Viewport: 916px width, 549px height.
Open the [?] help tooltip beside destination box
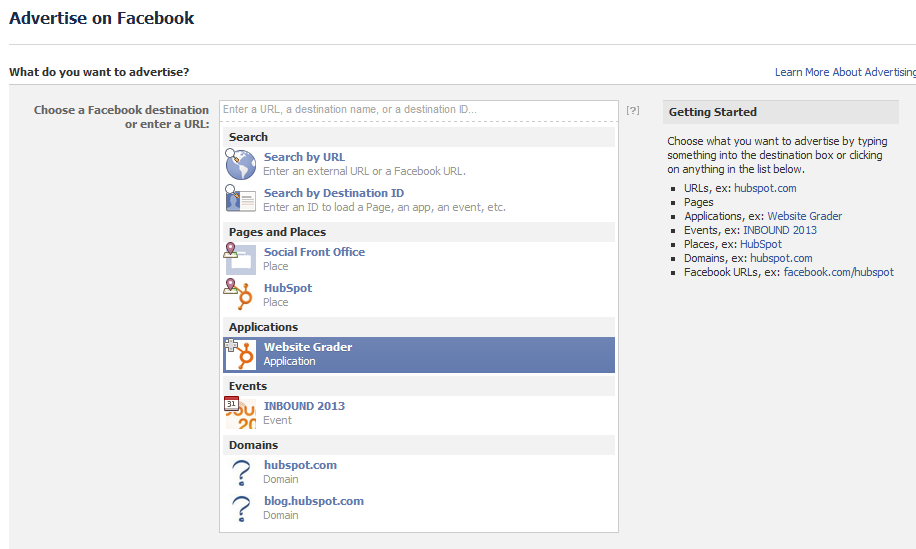(633, 110)
